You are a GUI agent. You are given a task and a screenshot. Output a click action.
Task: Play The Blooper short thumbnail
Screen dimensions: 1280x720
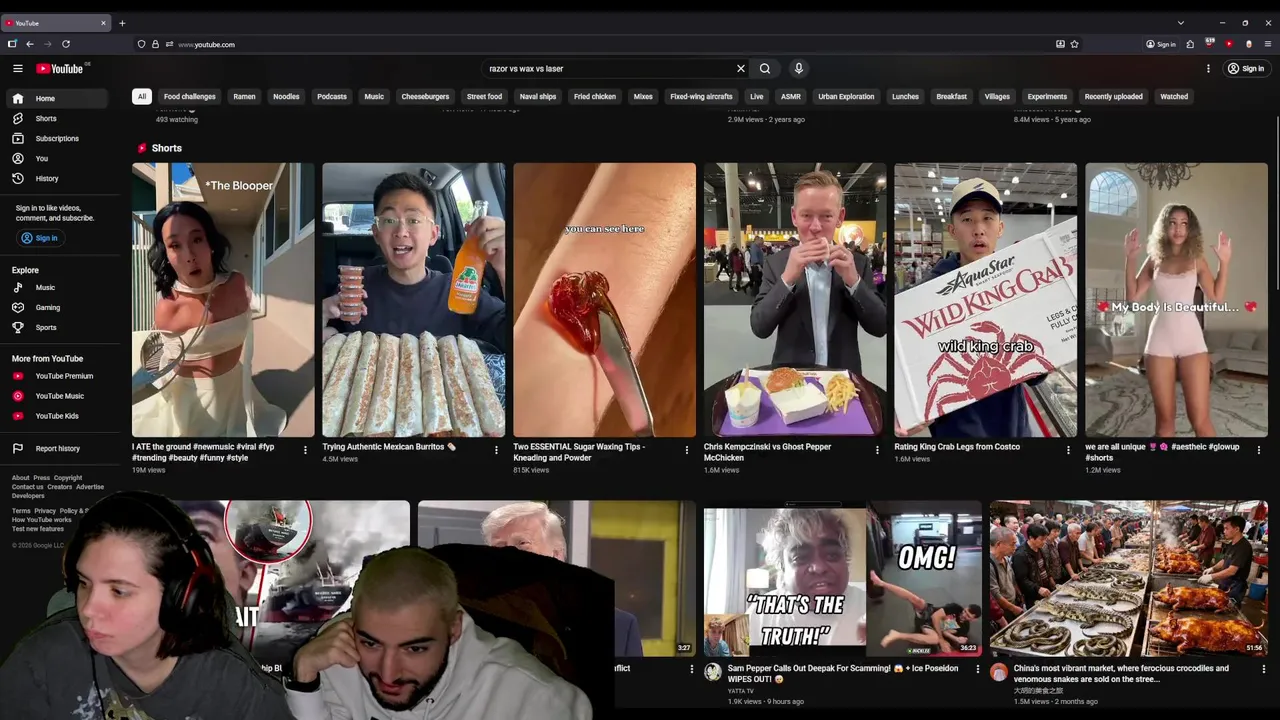[x=223, y=300]
